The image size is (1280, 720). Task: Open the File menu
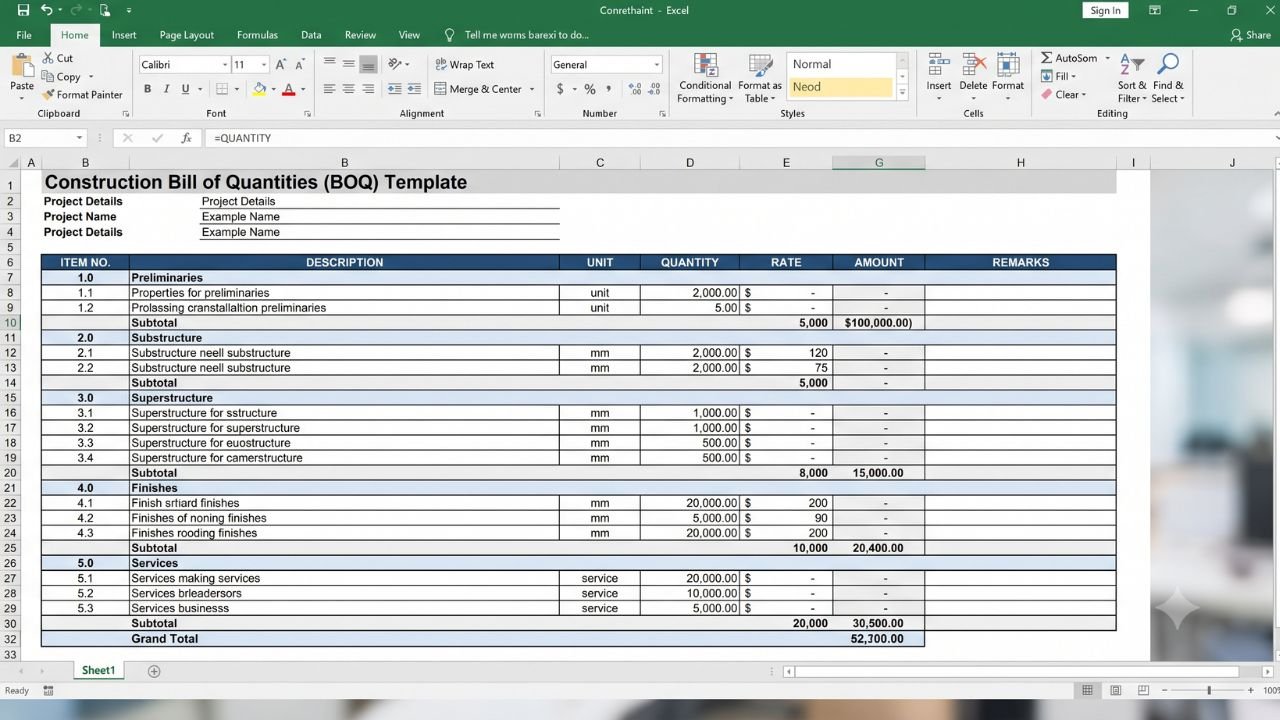pyautogui.click(x=24, y=35)
